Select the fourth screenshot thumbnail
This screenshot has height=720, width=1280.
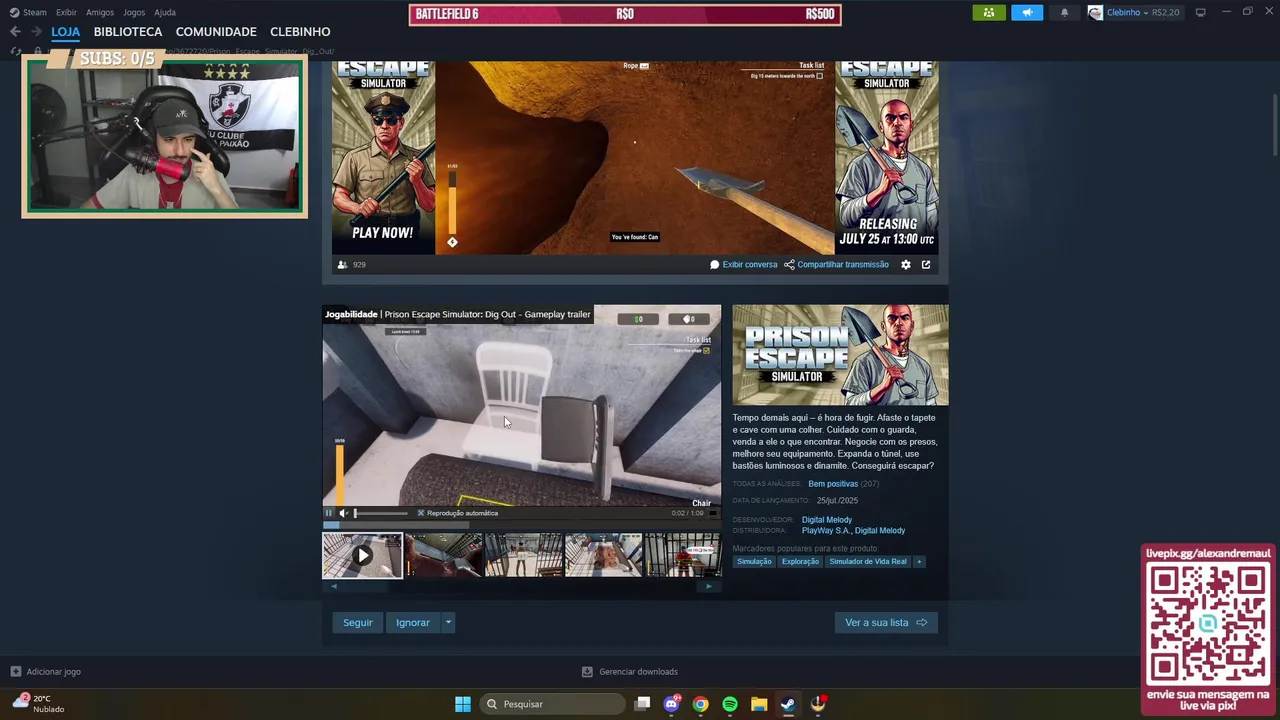click(x=603, y=555)
